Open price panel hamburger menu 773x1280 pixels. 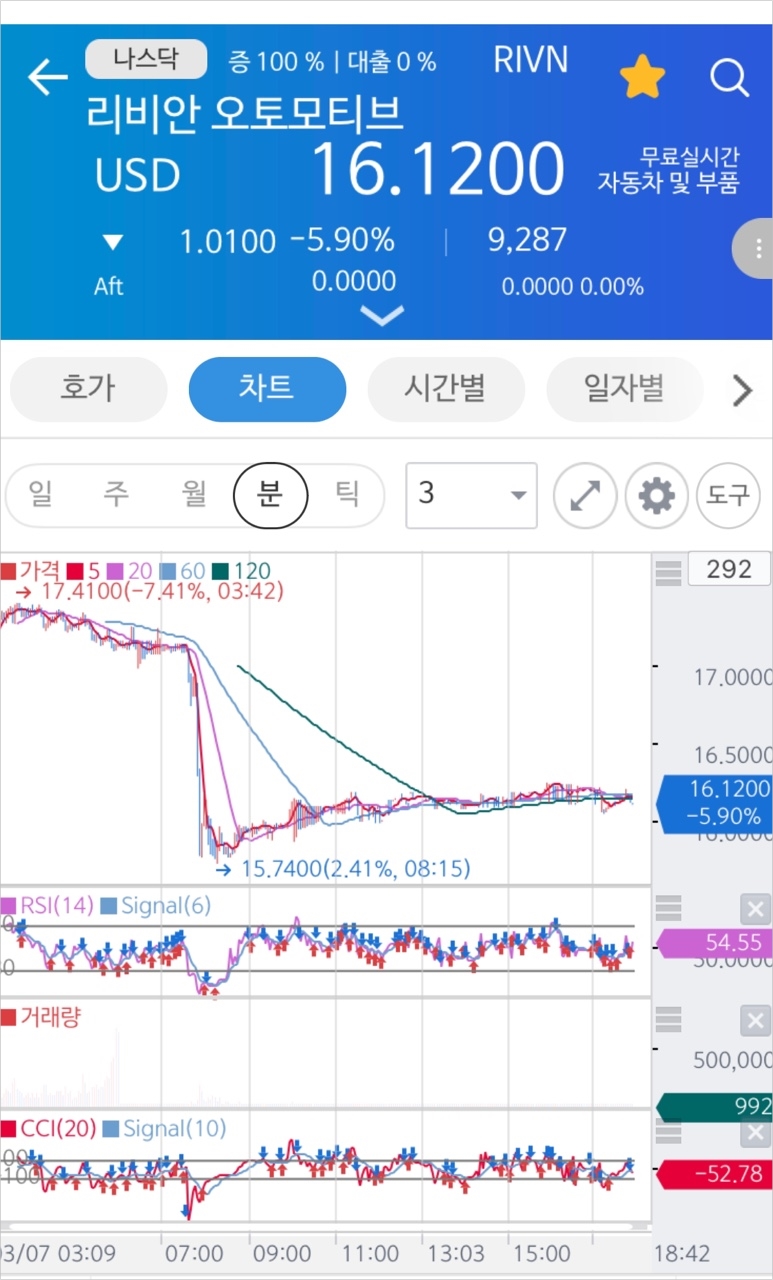[x=668, y=573]
